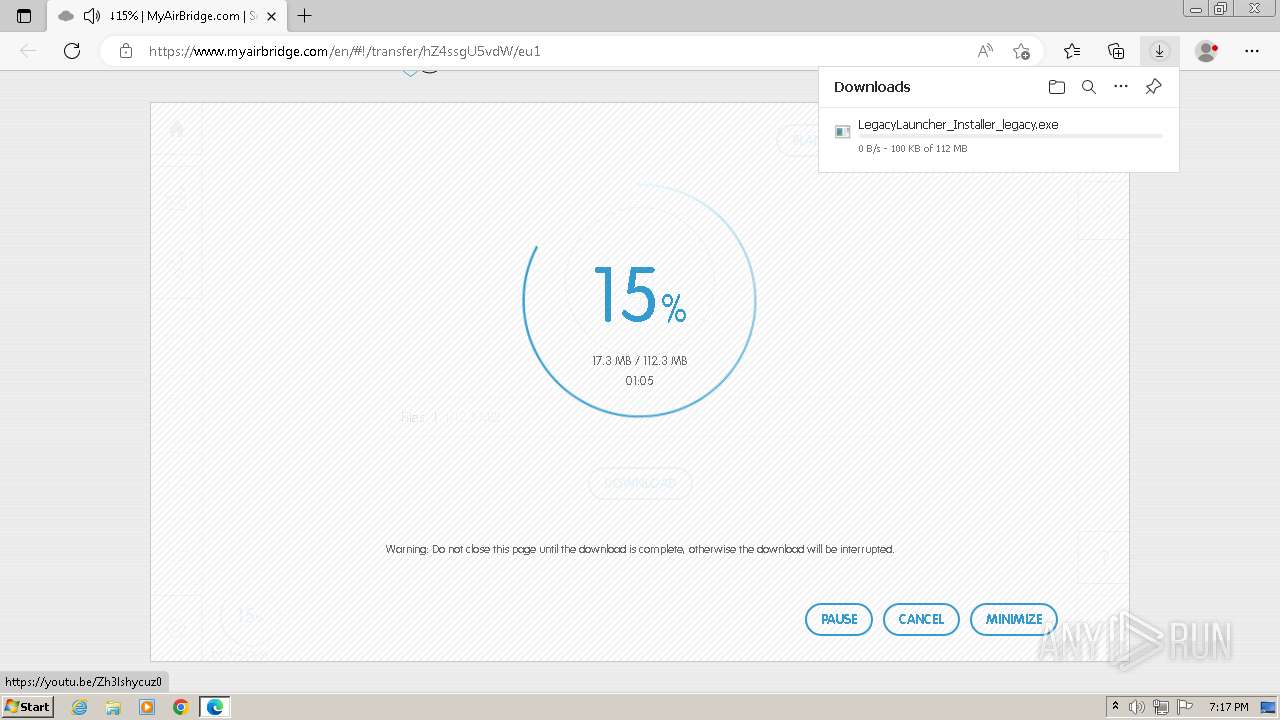The width and height of the screenshot is (1280, 720).
Task: Minimize the download progress dialog
Action: click(x=1014, y=619)
